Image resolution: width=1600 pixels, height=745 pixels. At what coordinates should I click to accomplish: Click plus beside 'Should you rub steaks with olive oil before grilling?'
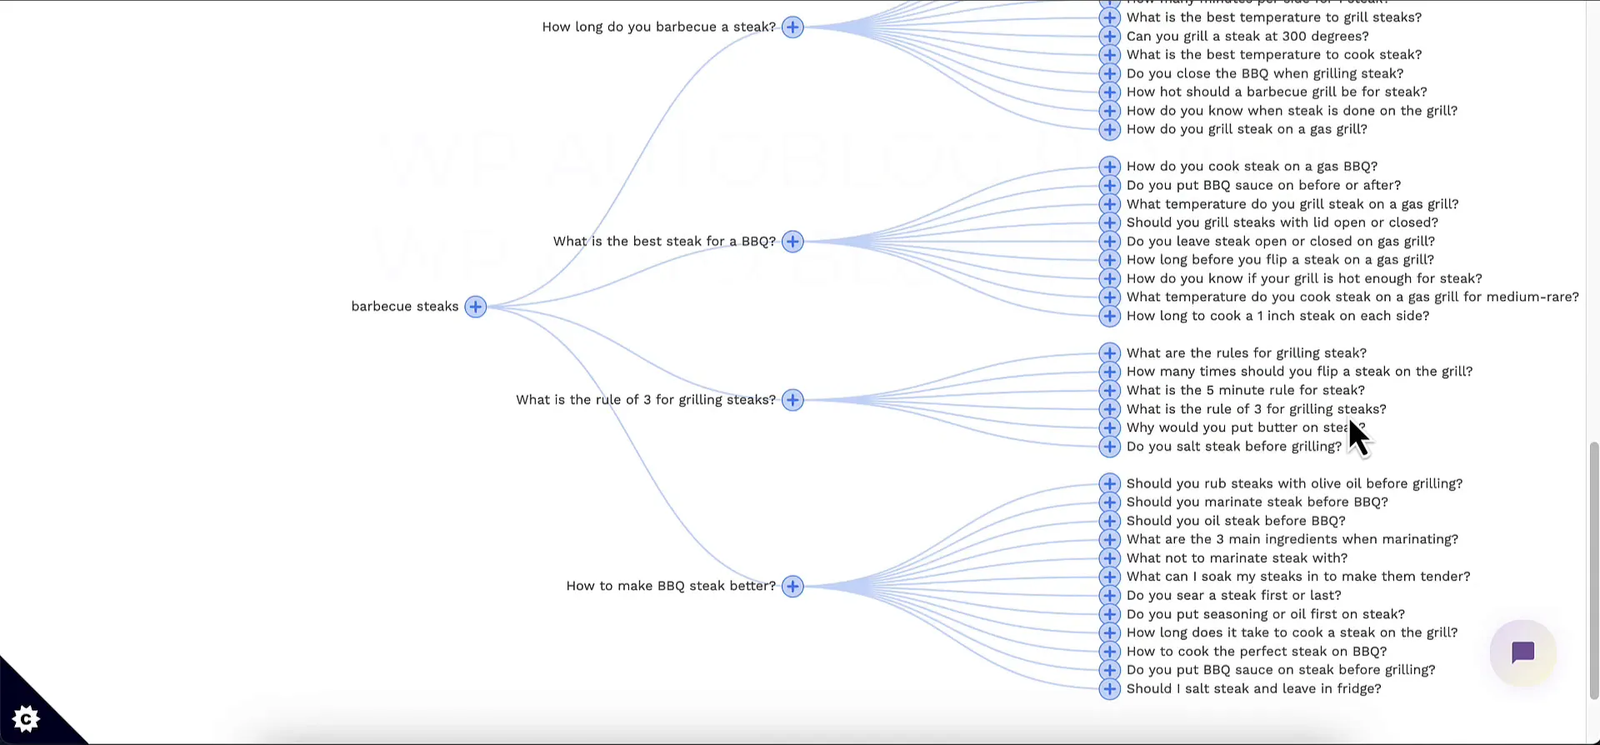pyautogui.click(x=1109, y=484)
